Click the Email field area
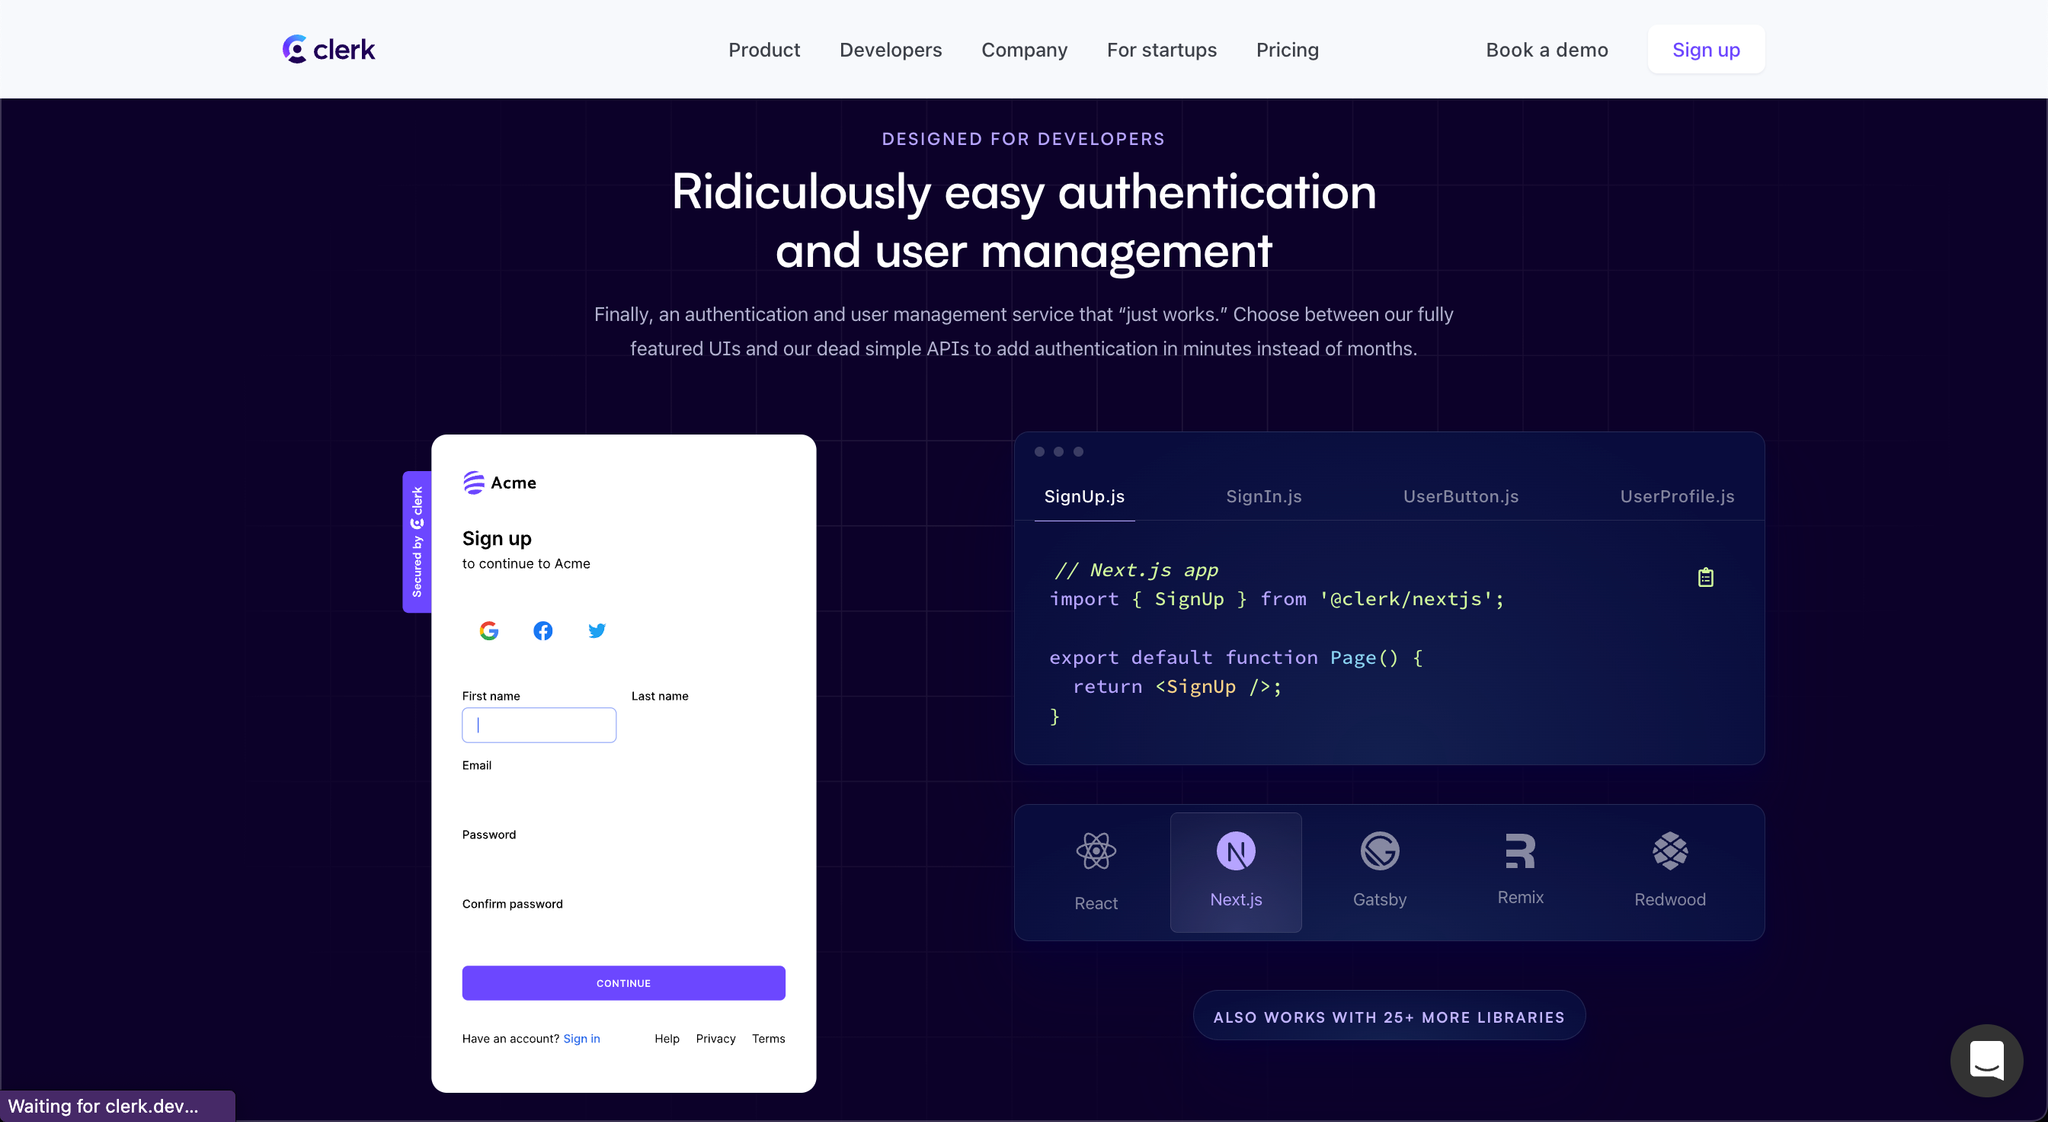This screenshot has height=1122, width=2048. [624, 794]
